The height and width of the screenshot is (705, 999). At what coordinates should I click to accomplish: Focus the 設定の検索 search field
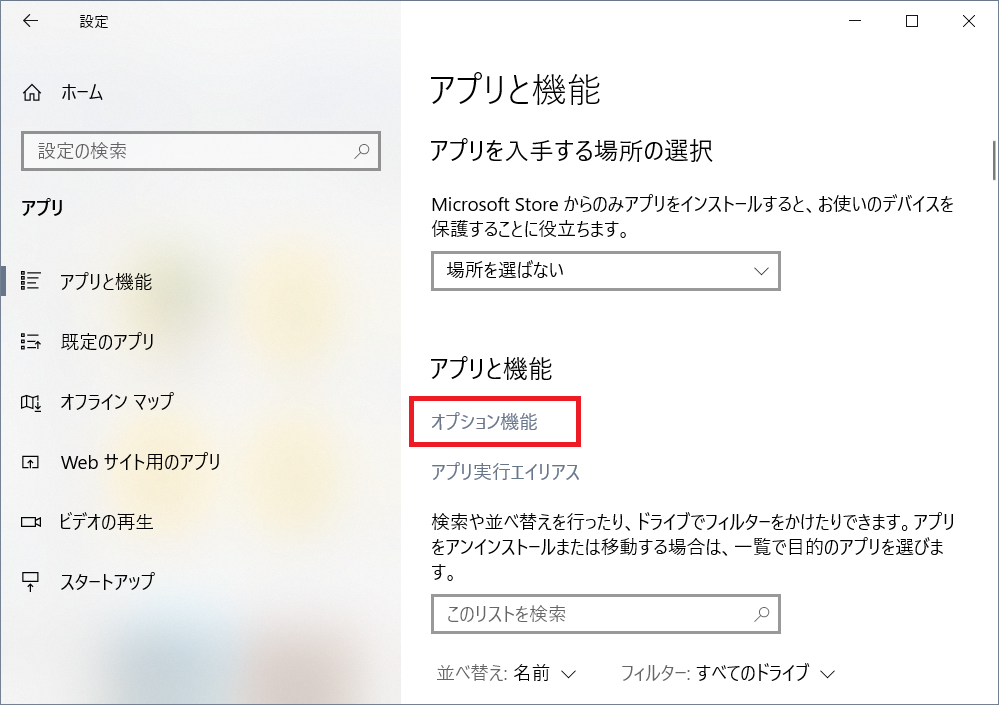(x=201, y=151)
